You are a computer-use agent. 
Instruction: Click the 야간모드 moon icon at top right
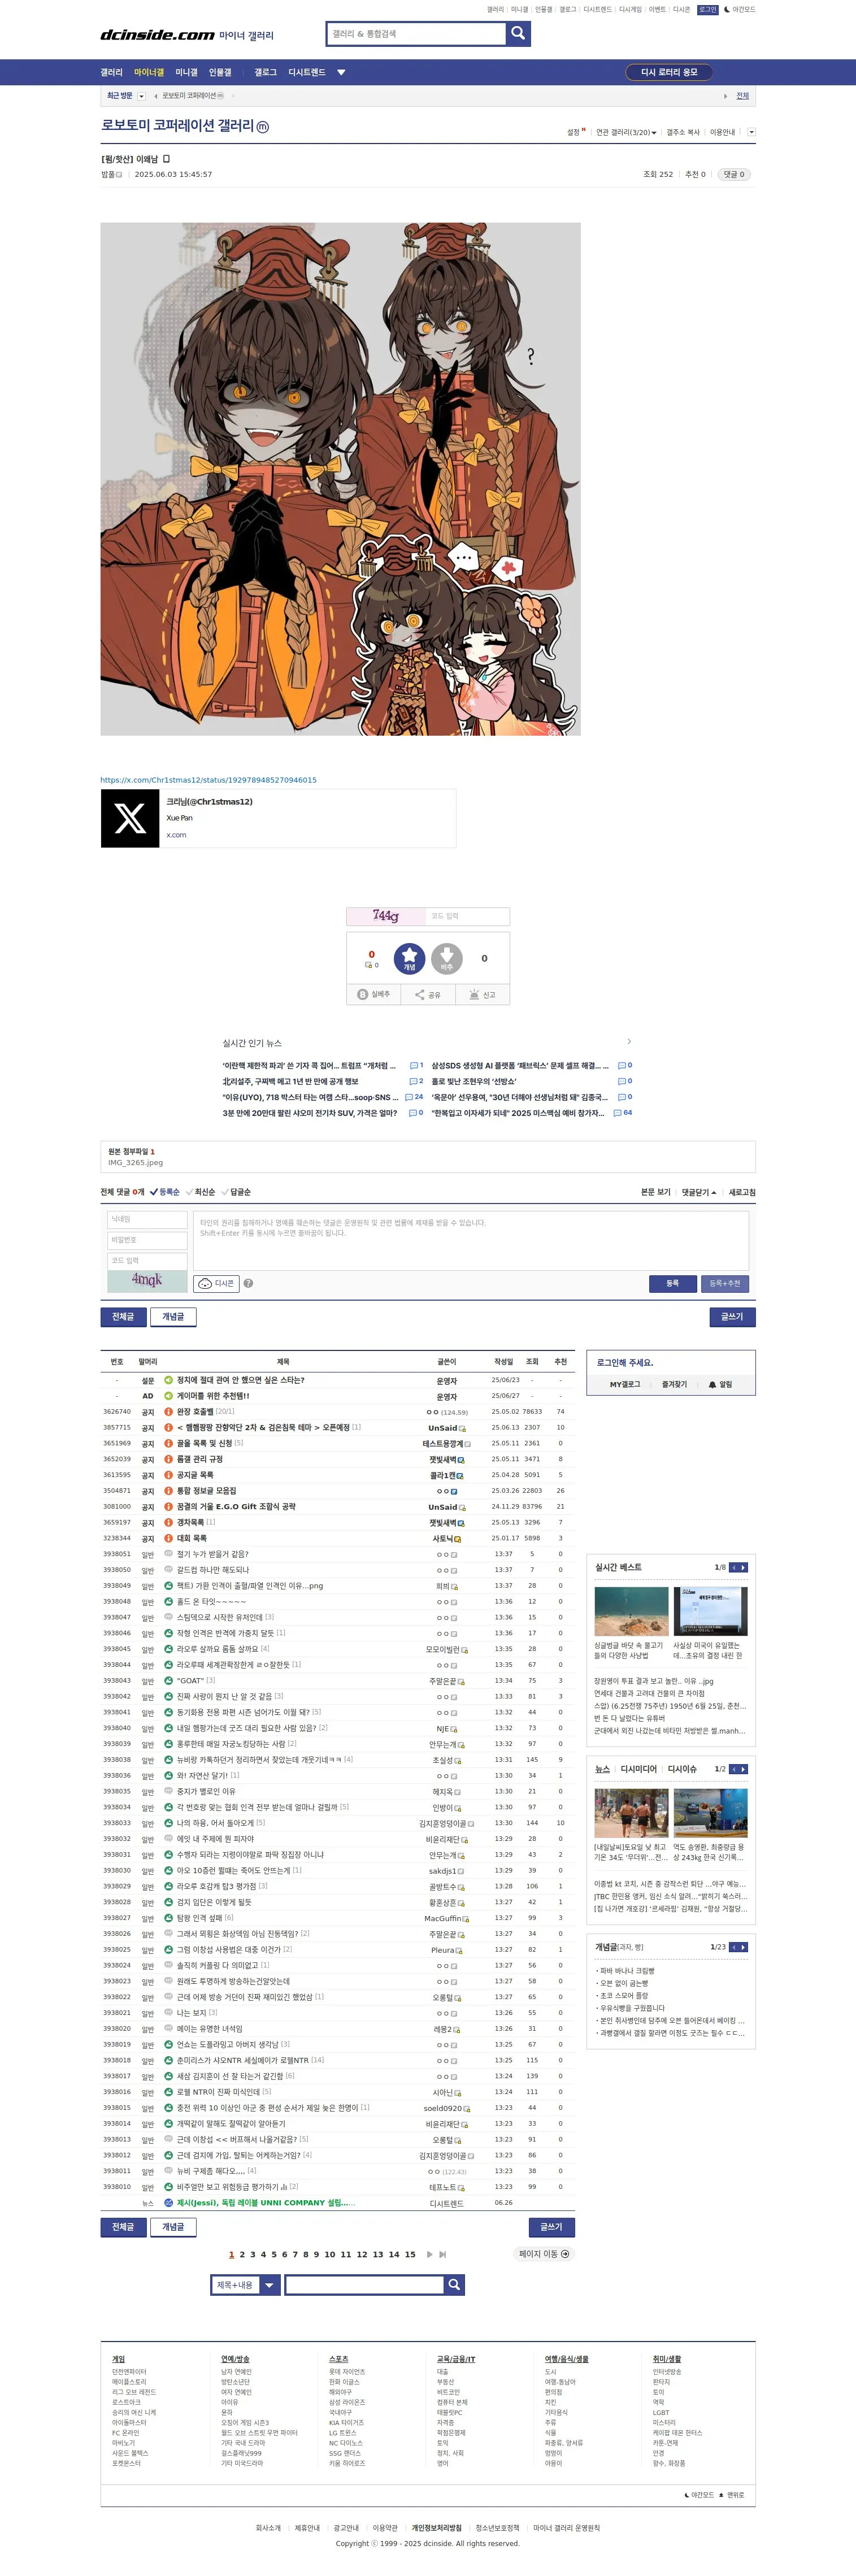[727, 9]
